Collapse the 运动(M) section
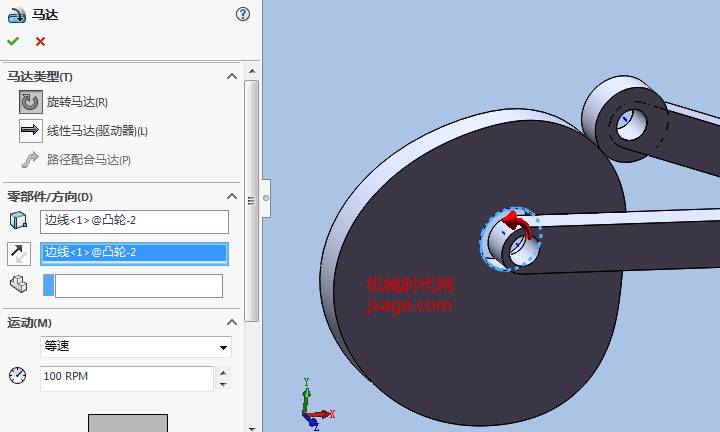720x432 pixels. tap(232, 322)
